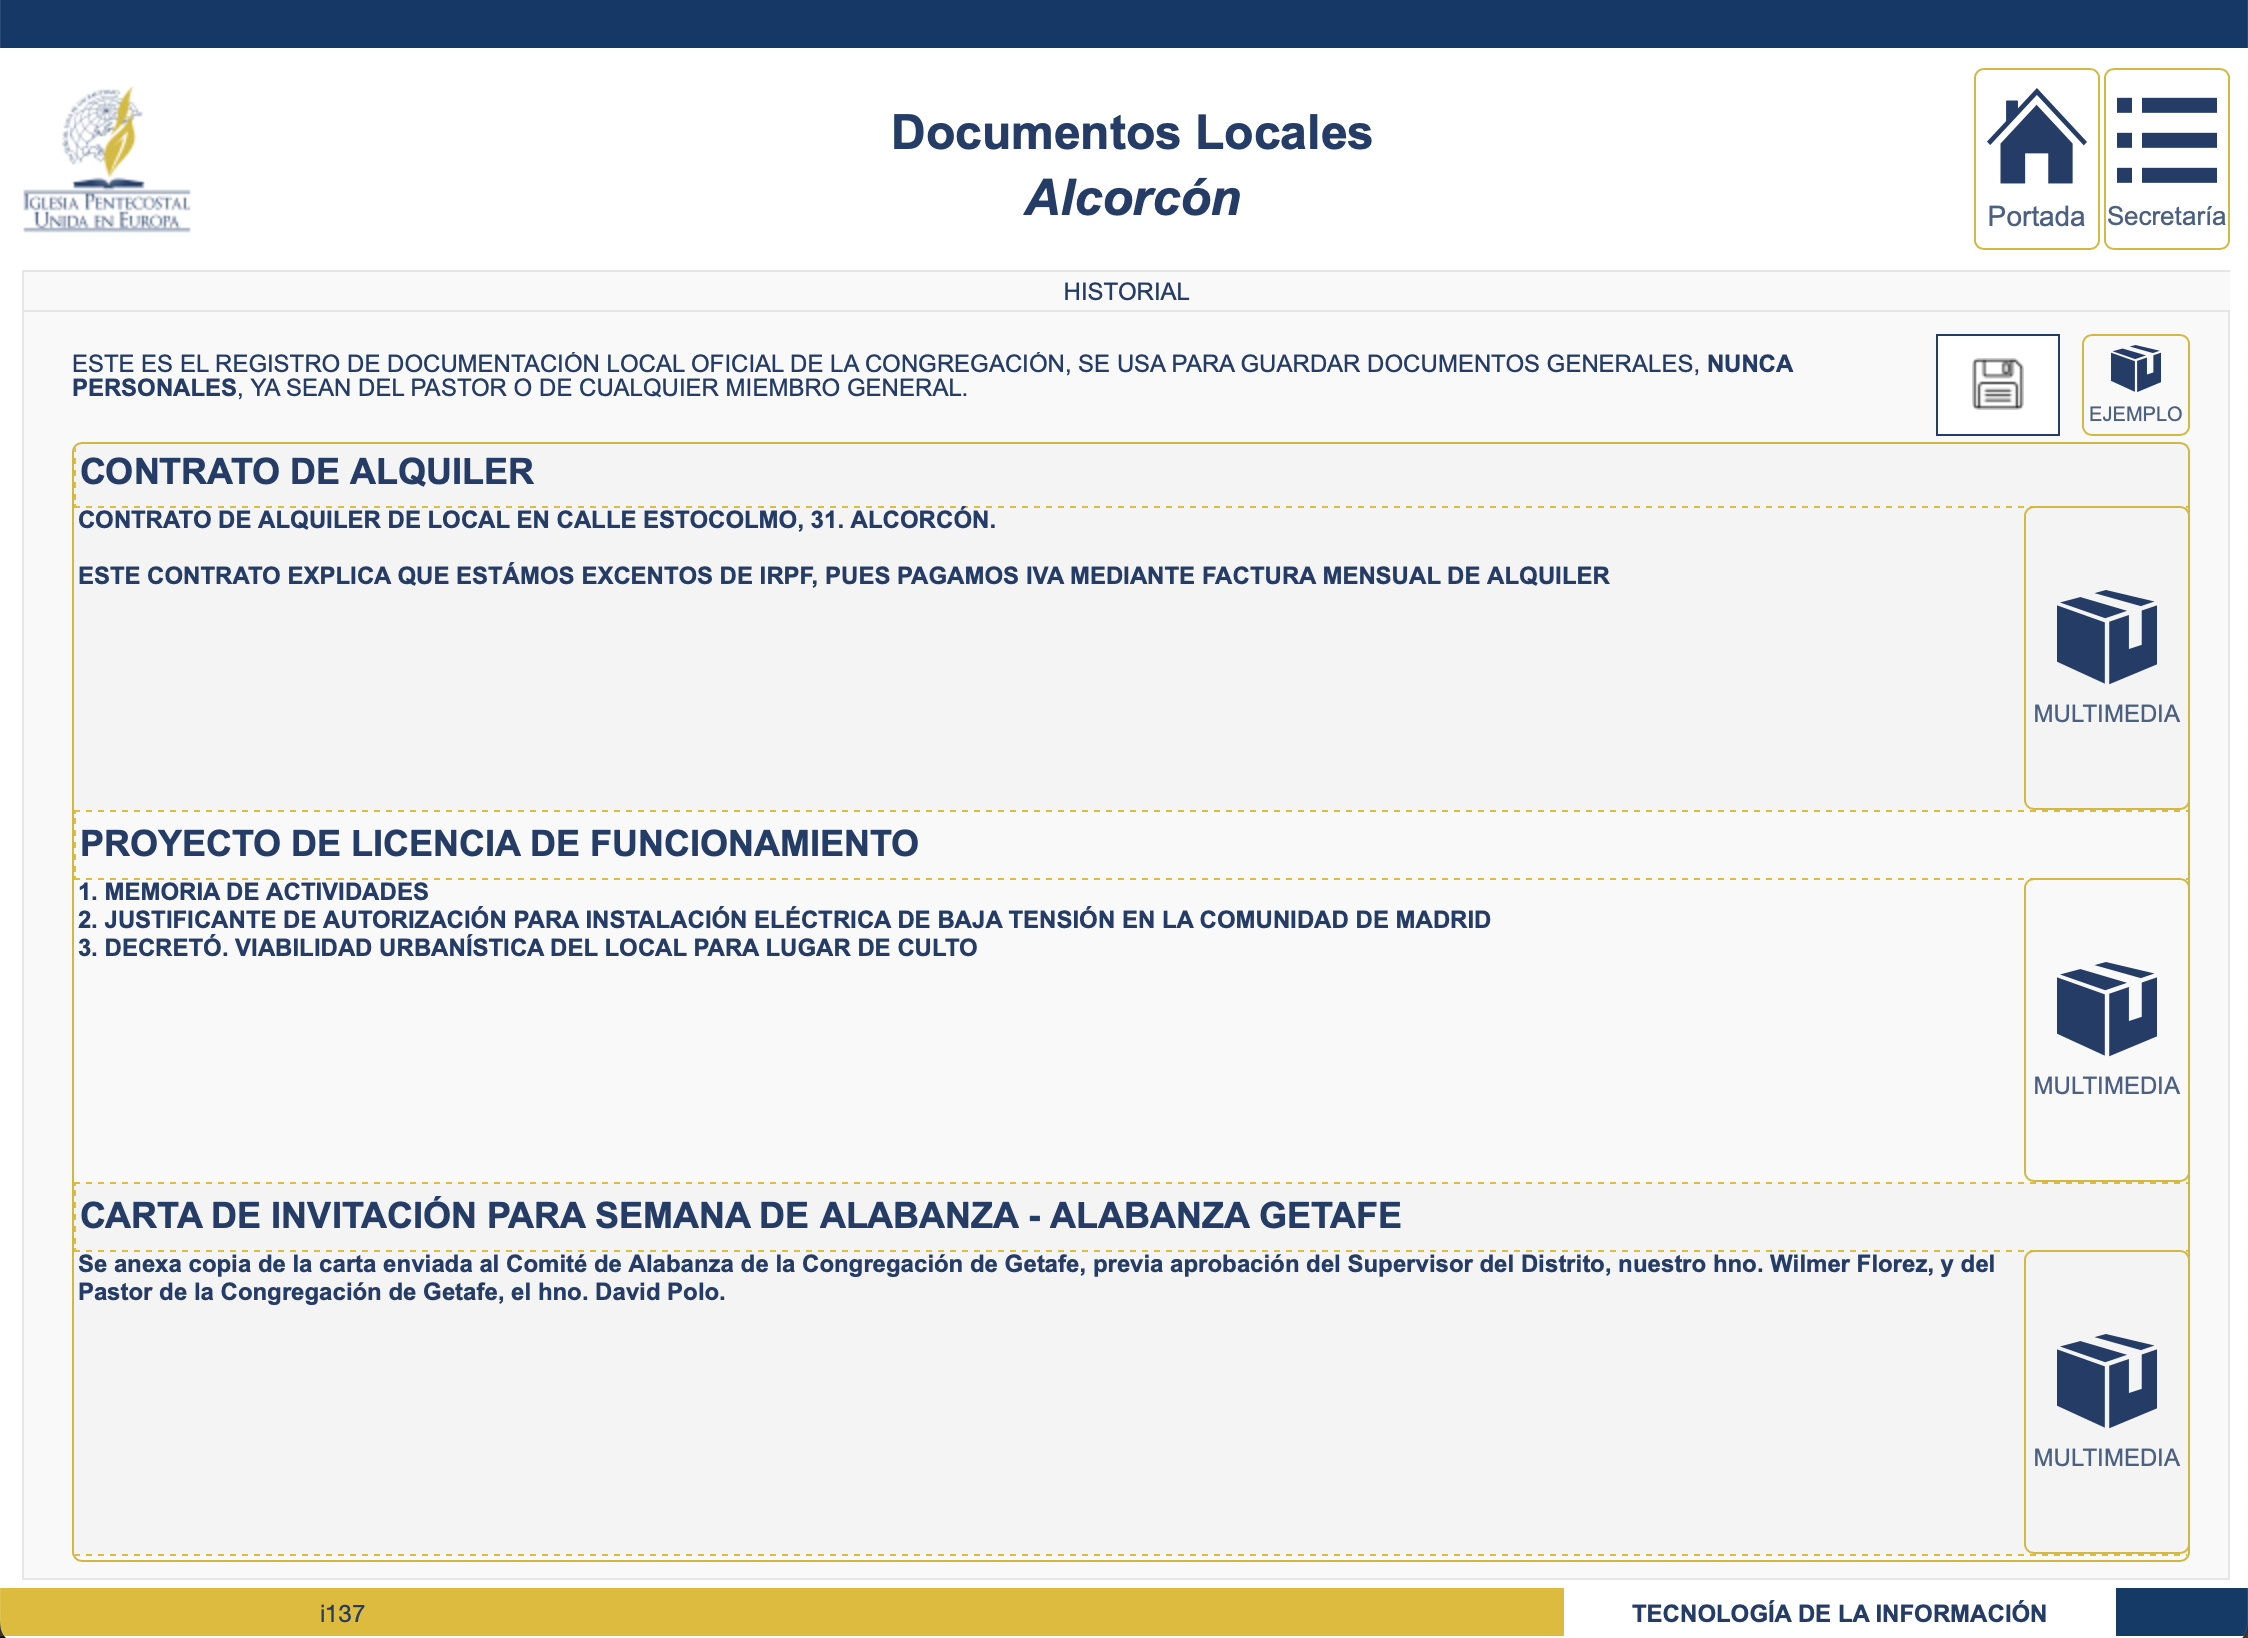Click the Contrato de Alquiler description text
The width and height of the screenshot is (2248, 1638).
point(843,575)
